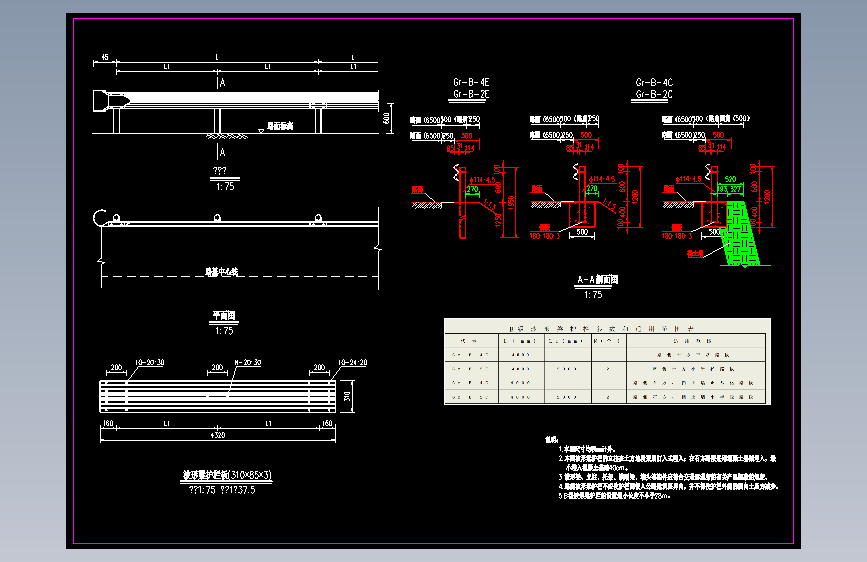This screenshot has height=562, width=867.
Task: Click the ??? title under elevation view
Action: [220, 171]
